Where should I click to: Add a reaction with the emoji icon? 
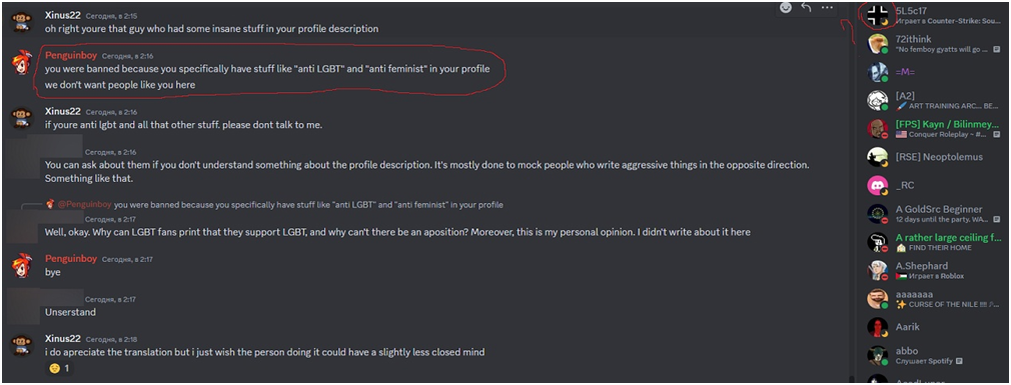(x=785, y=8)
